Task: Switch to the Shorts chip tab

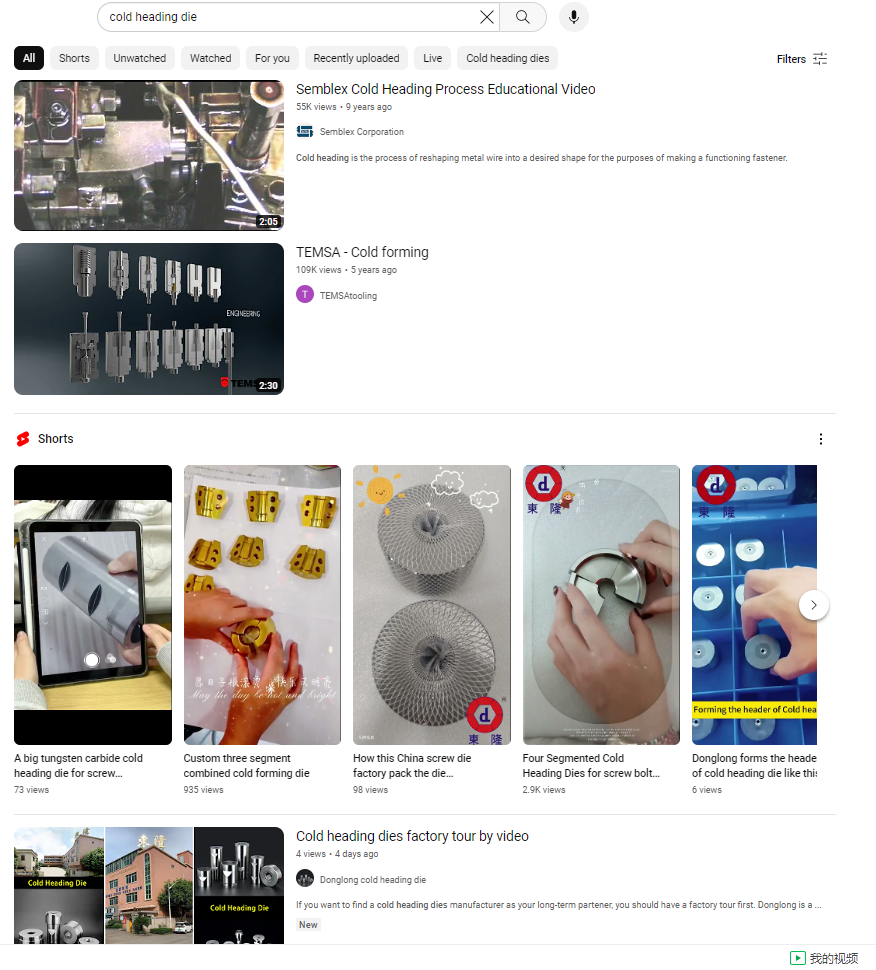Action: click(x=74, y=58)
